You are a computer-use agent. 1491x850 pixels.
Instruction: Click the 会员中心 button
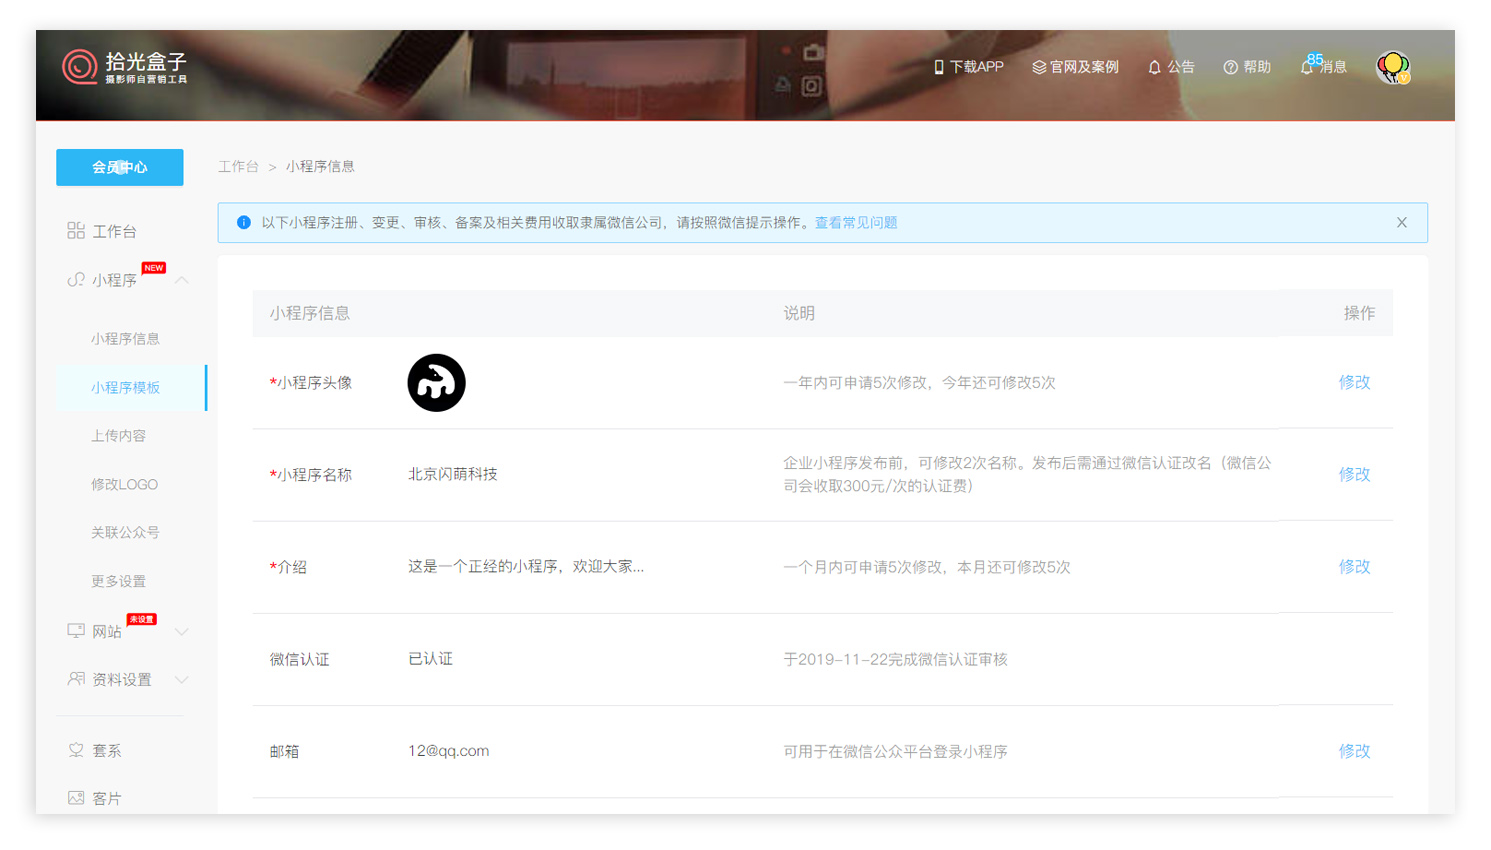pos(120,167)
